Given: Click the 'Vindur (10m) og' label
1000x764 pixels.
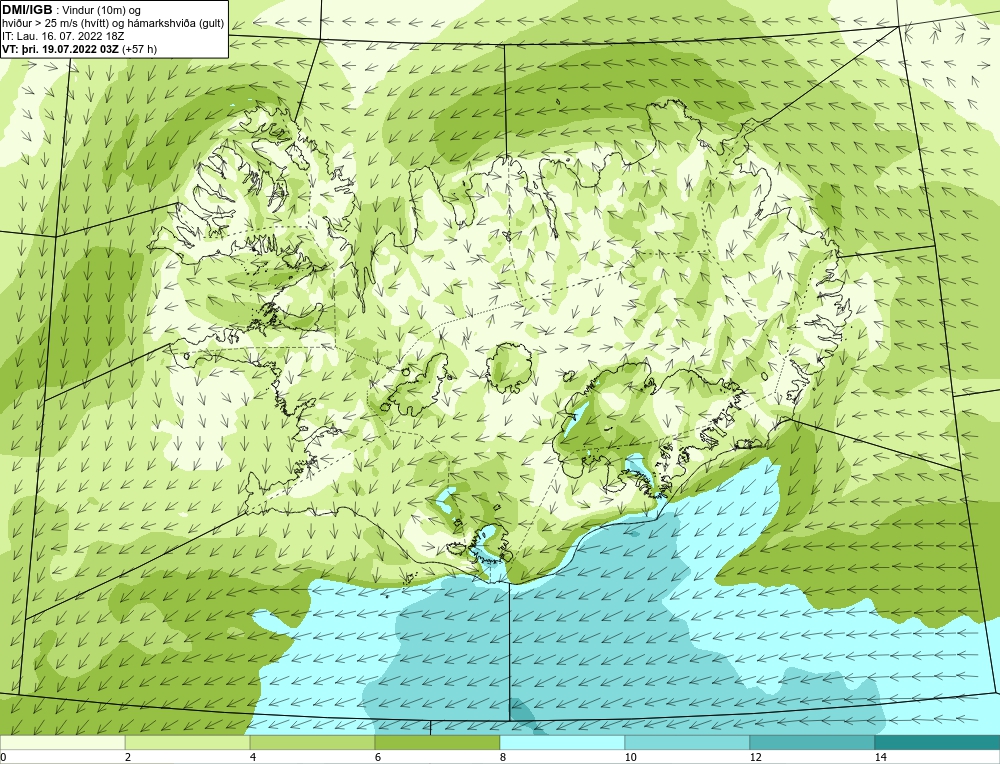Looking at the screenshot, I should [x=101, y=11].
